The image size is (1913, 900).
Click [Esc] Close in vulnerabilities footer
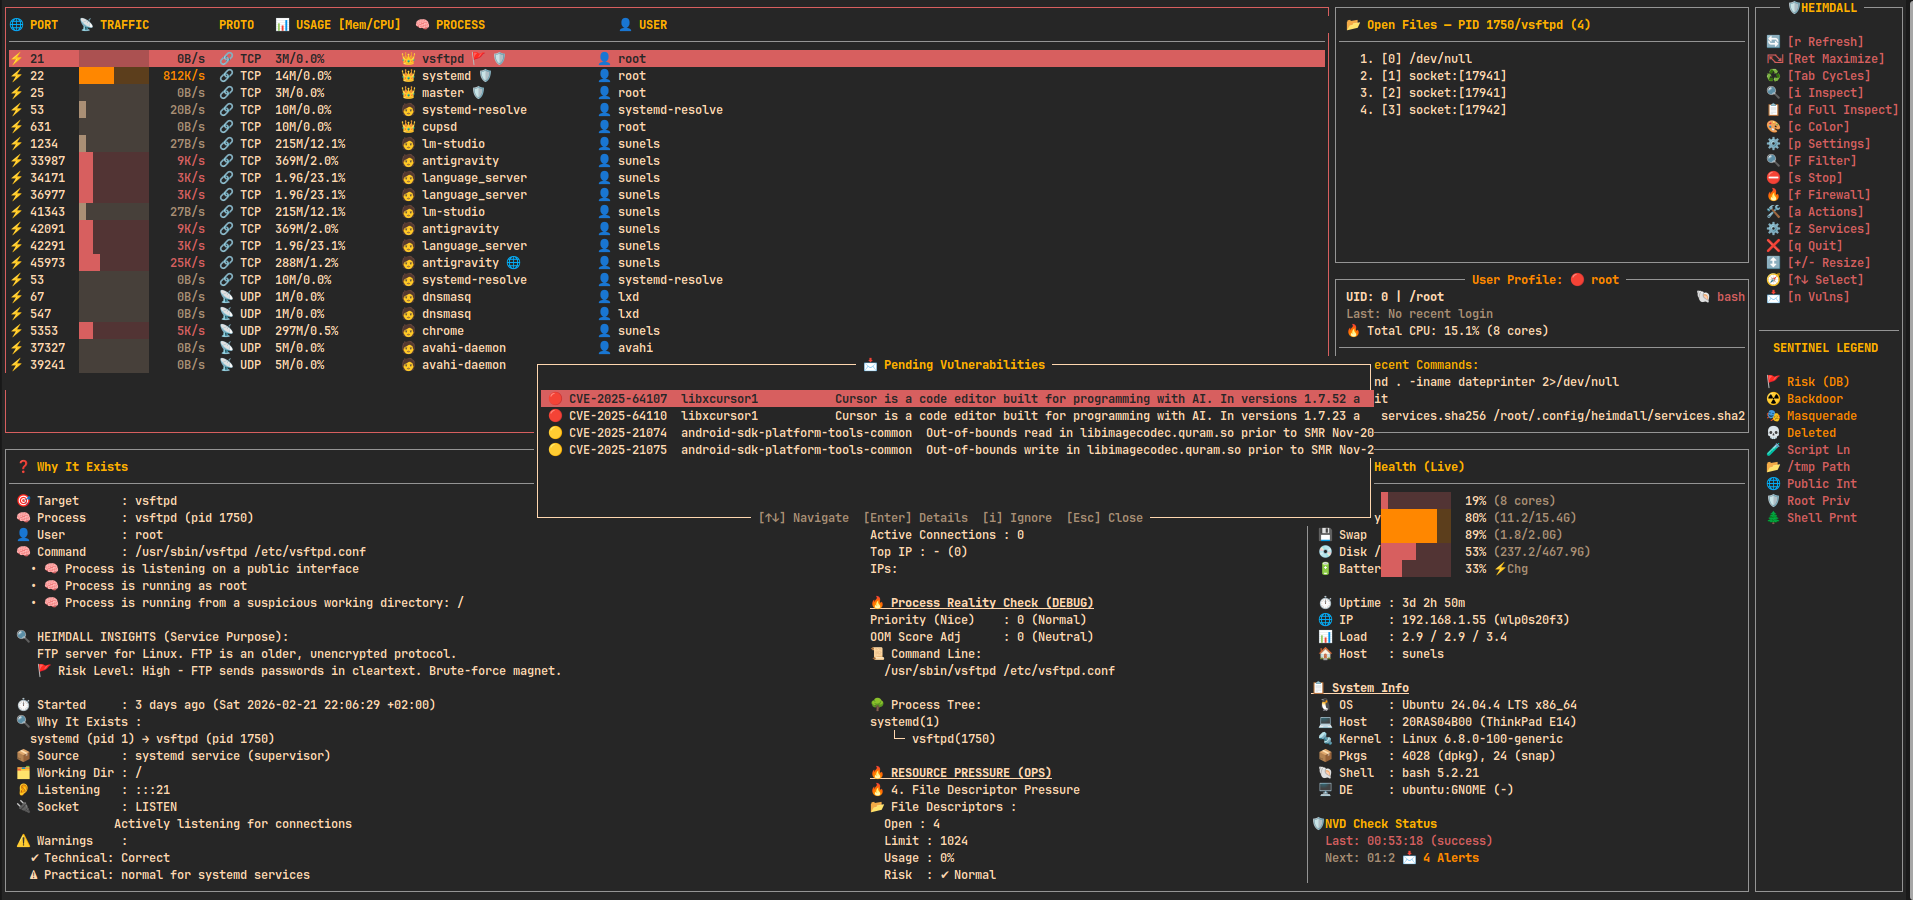point(1104,518)
